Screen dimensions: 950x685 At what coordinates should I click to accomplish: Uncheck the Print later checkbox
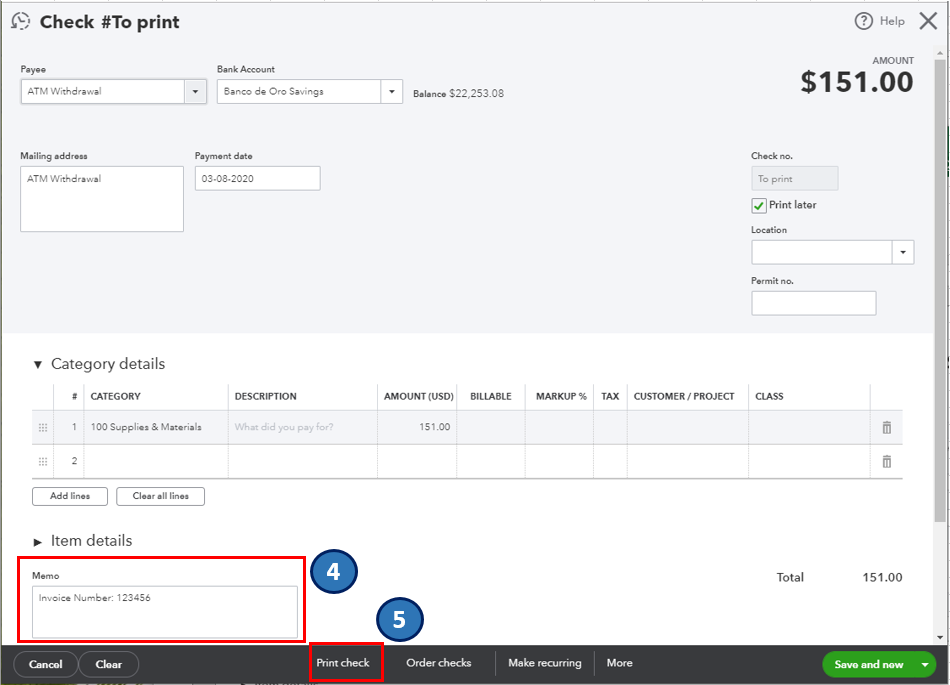pyautogui.click(x=759, y=205)
